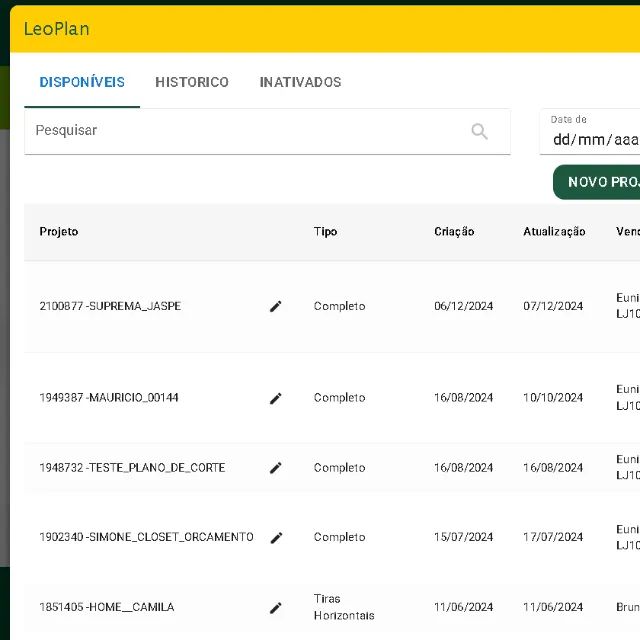Edit the 1949387-MAURICIO_00144 project name
Screen dimensions: 640x640
click(x=276, y=398)
